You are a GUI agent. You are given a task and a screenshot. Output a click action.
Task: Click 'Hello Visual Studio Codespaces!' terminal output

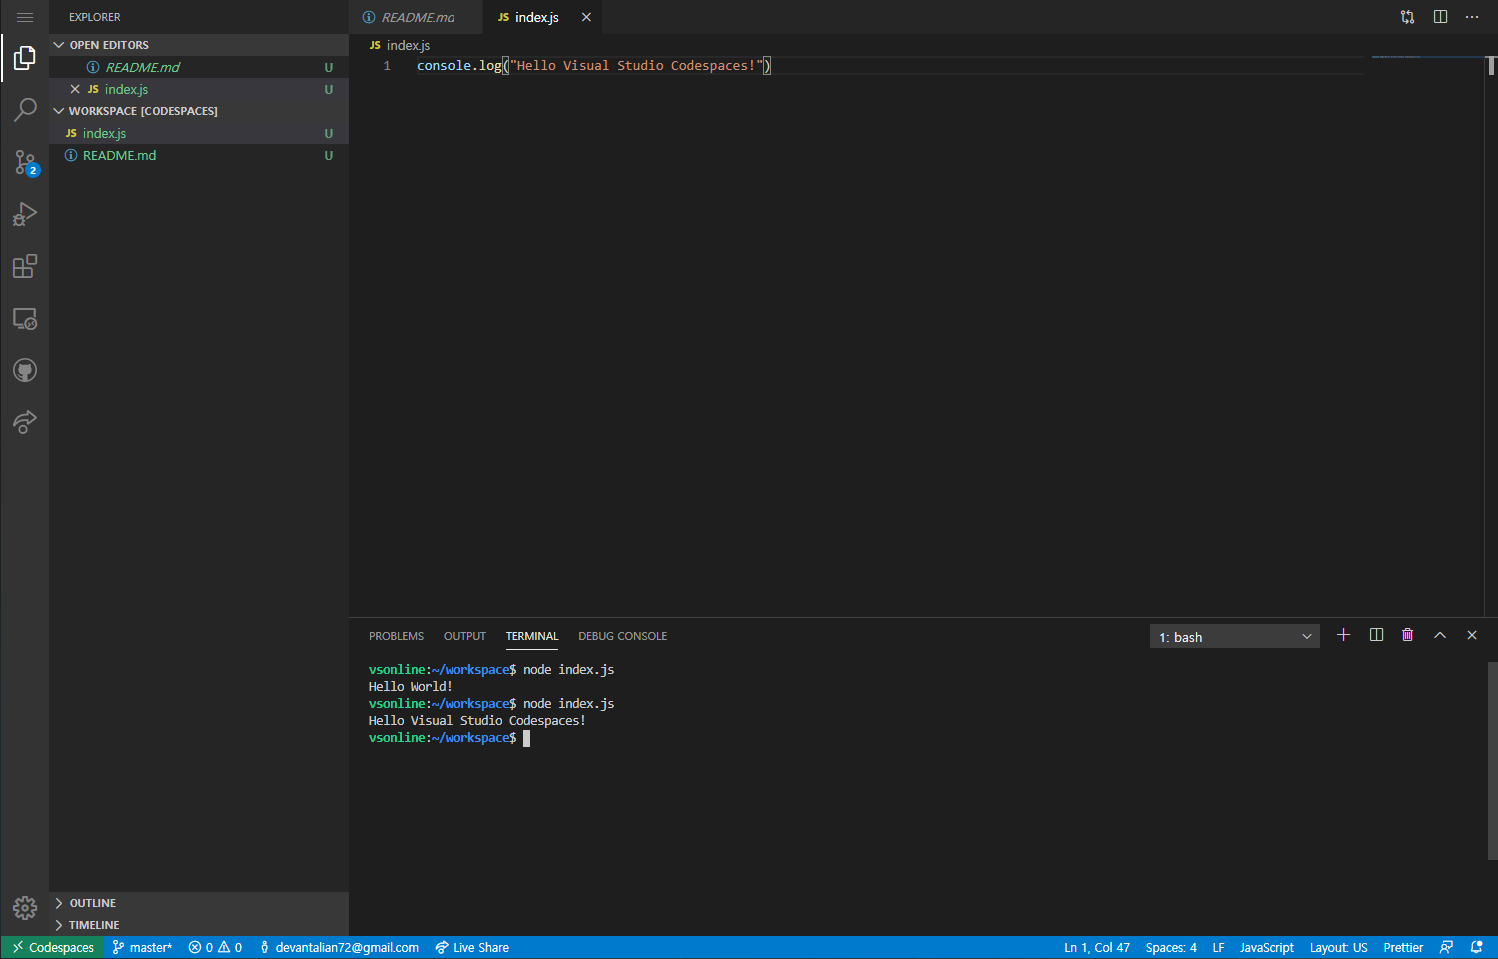477,721
